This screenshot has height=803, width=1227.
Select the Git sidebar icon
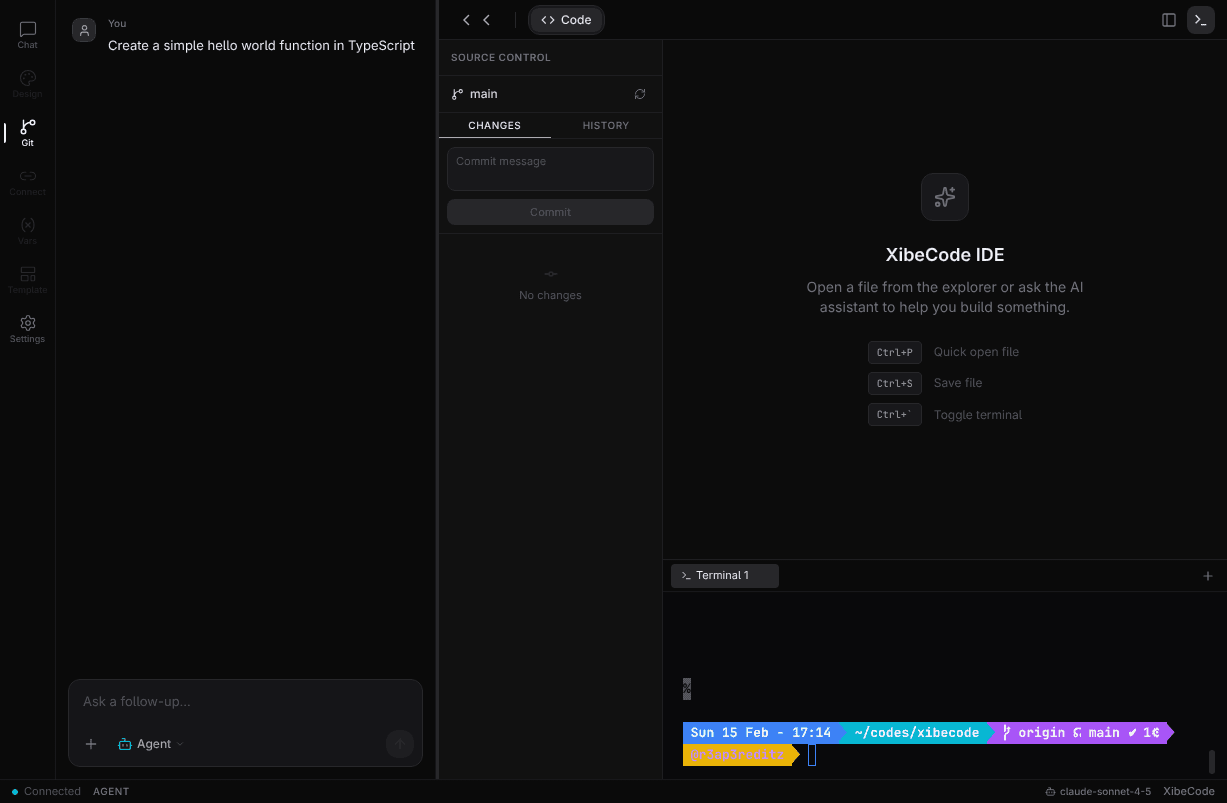tap(27, 132)
